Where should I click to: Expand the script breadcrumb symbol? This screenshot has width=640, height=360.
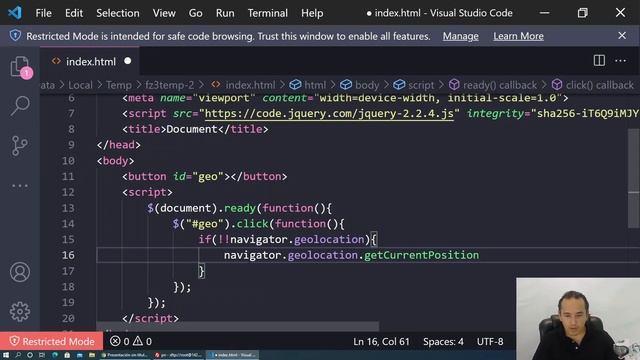click(x=413, y=85)
